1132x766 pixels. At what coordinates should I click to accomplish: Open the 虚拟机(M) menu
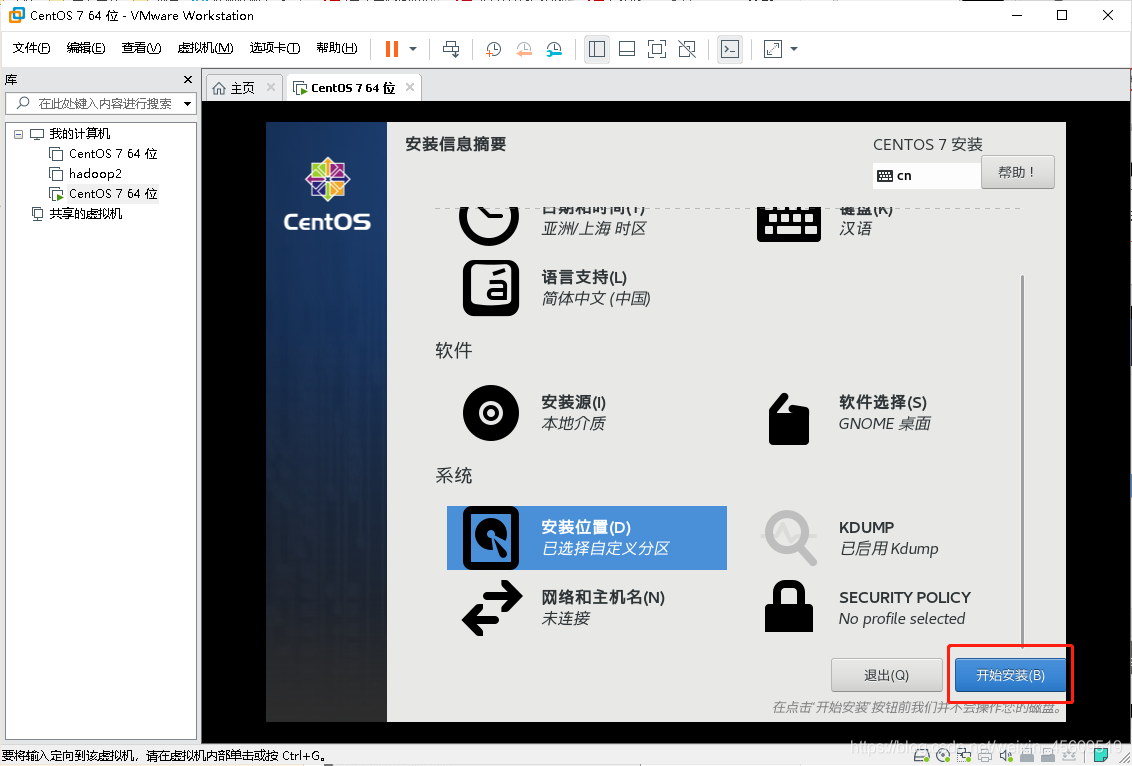click(x=205, y=48)
